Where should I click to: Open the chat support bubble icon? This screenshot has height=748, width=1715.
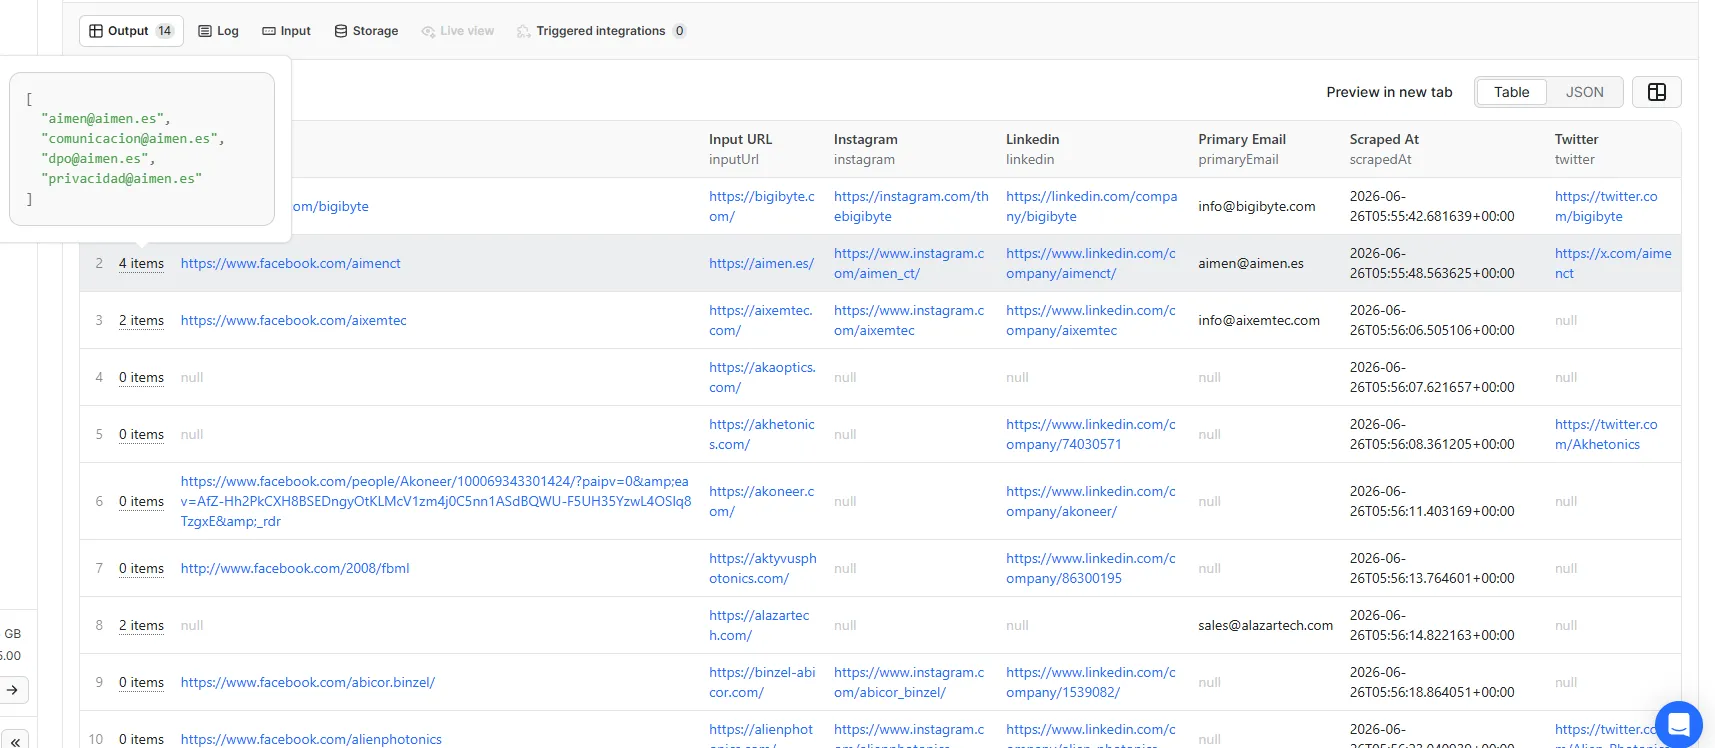(x=1678, y=724)
